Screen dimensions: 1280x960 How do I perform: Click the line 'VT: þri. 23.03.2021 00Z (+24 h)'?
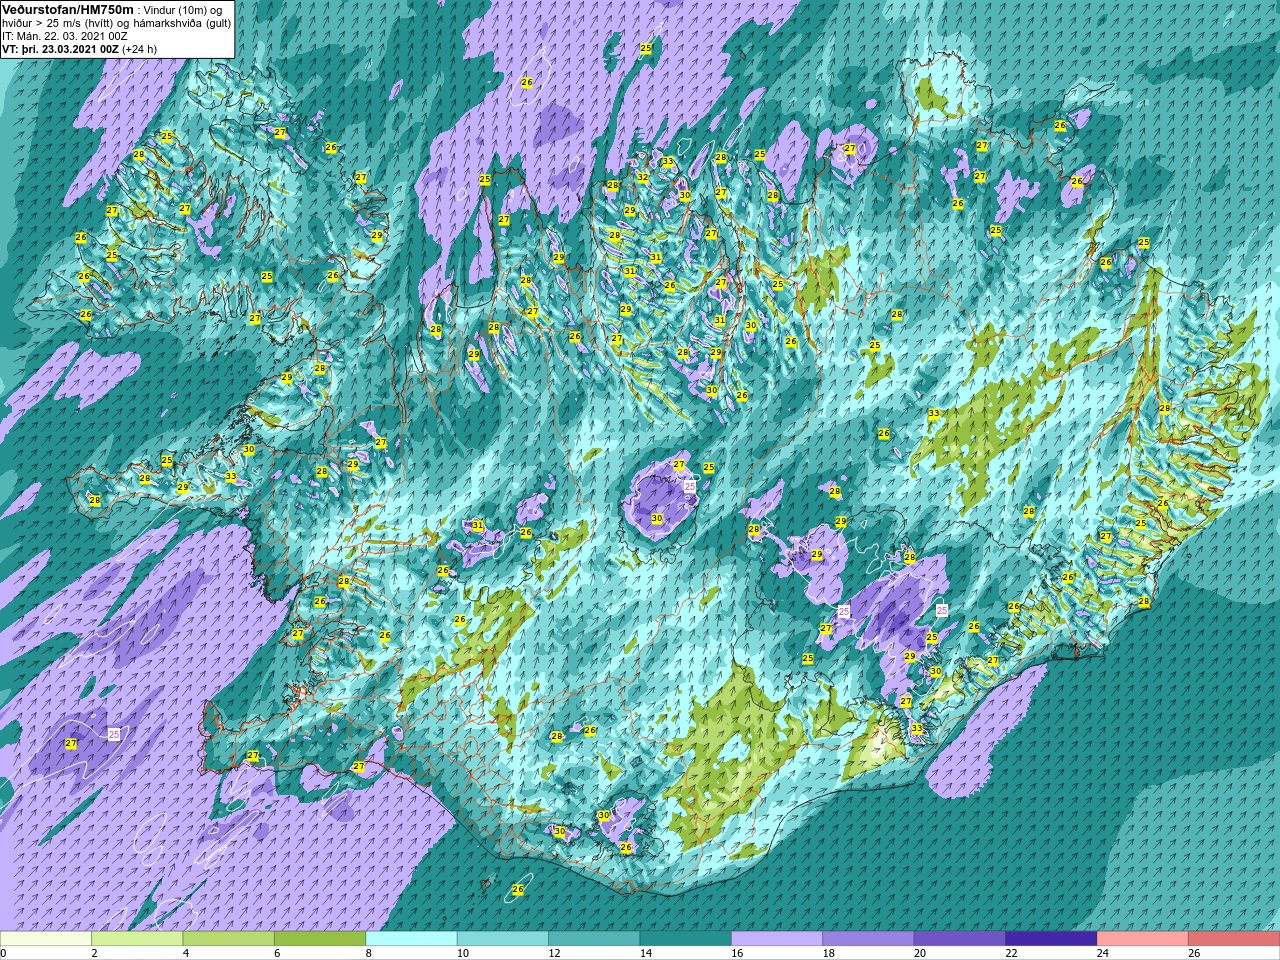point(80,49)
